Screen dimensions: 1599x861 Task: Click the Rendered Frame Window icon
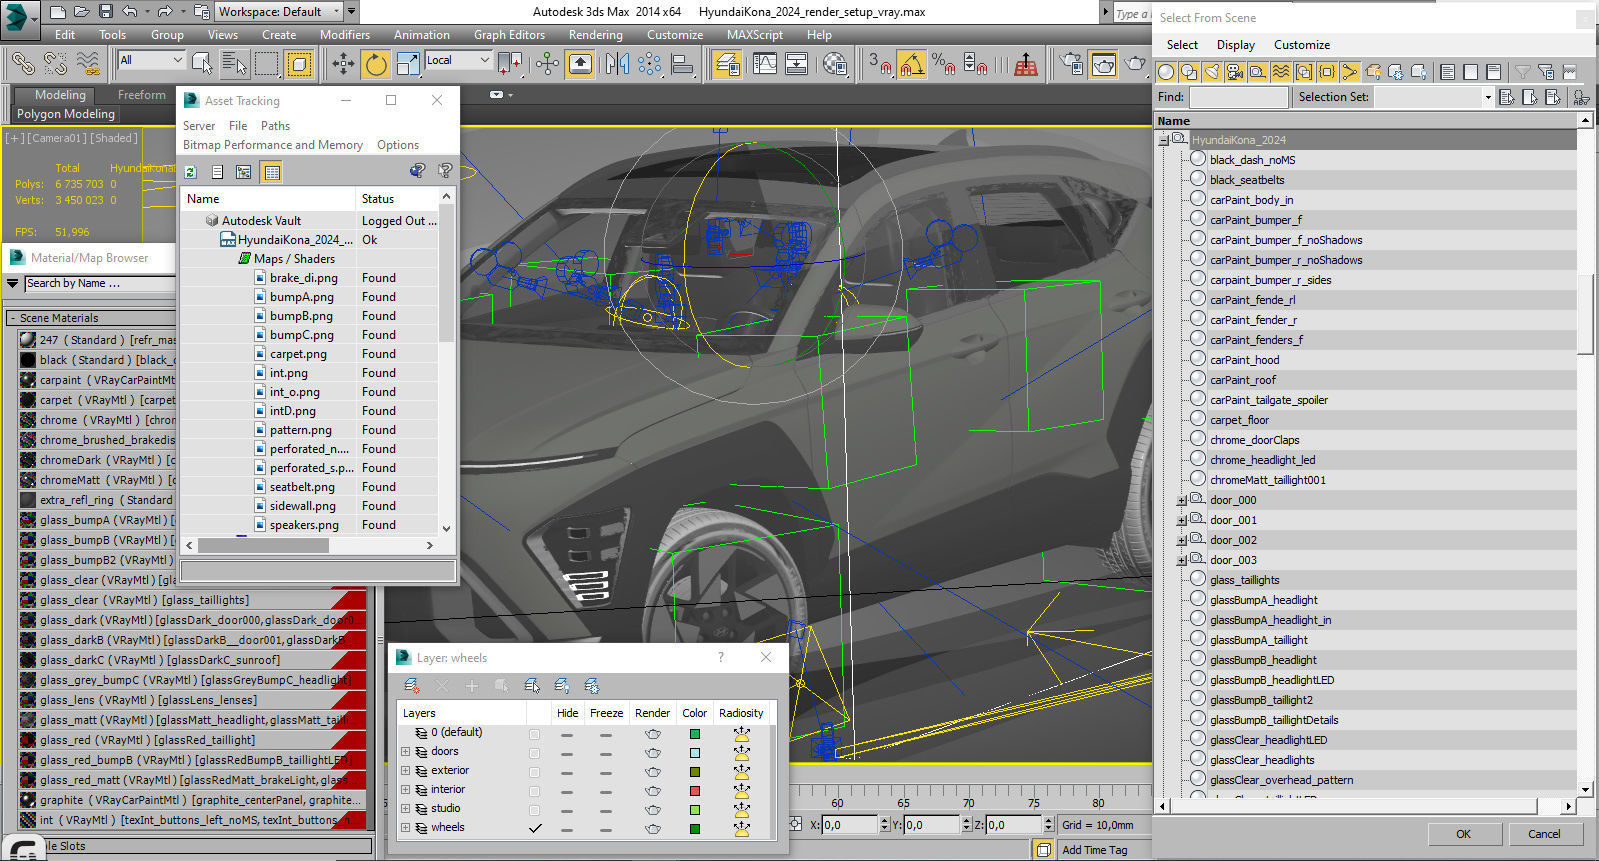pyautogui.click(x=1103, y=64)
